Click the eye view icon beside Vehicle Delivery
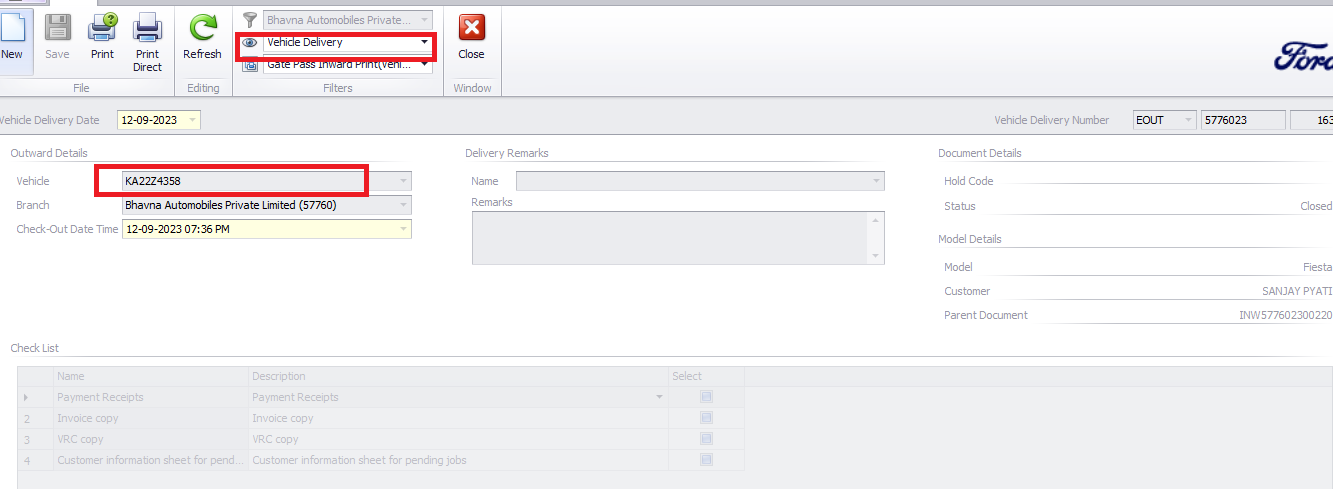 [x=250, y=42]
